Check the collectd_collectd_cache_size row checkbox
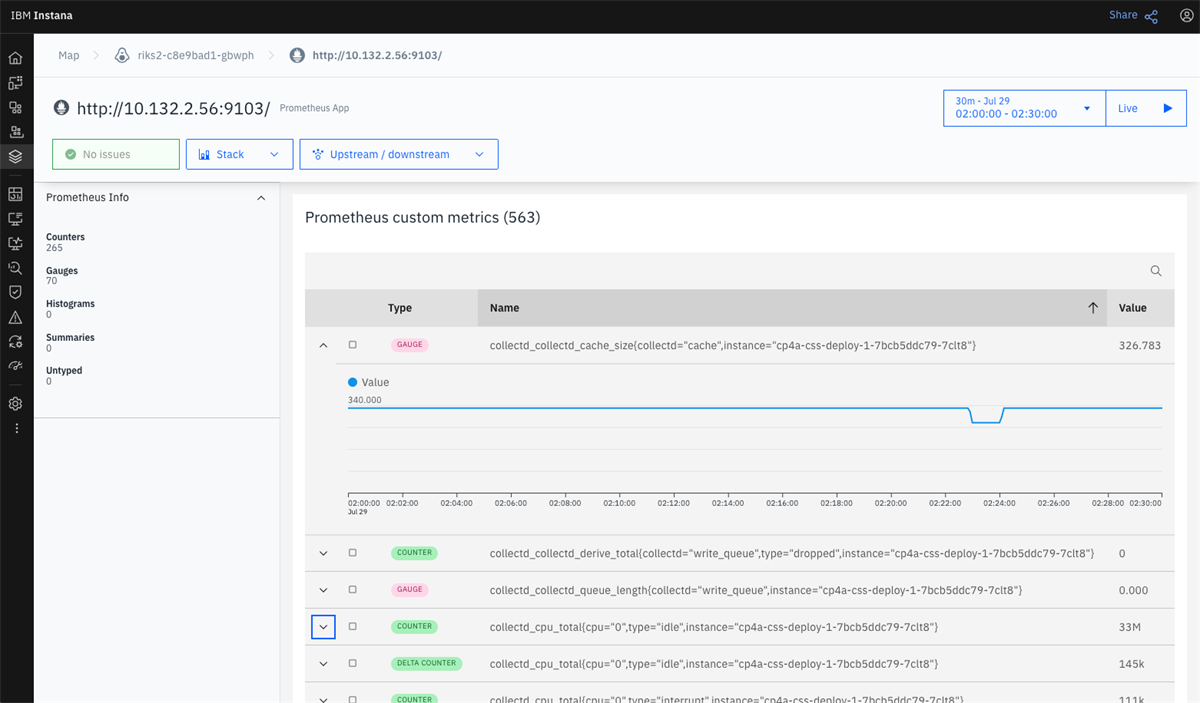The height and width of the screenshot is (703, 1200). coord(352,345)
